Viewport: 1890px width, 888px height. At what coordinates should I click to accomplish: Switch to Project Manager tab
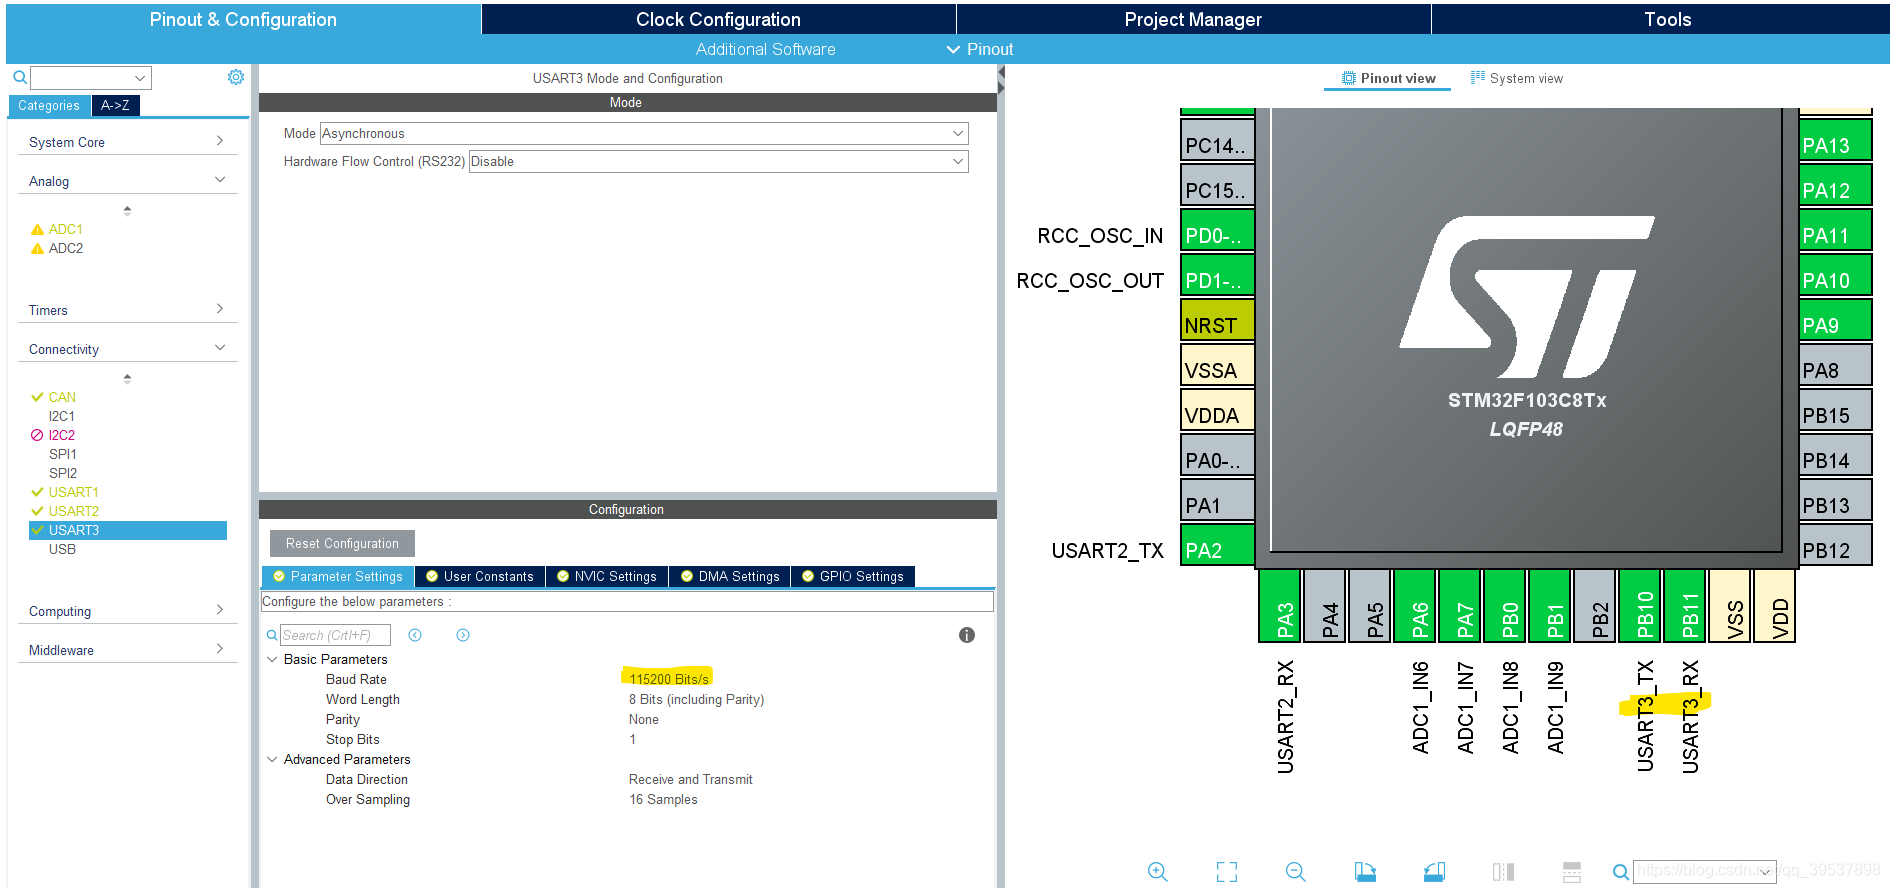(1193, 19)
